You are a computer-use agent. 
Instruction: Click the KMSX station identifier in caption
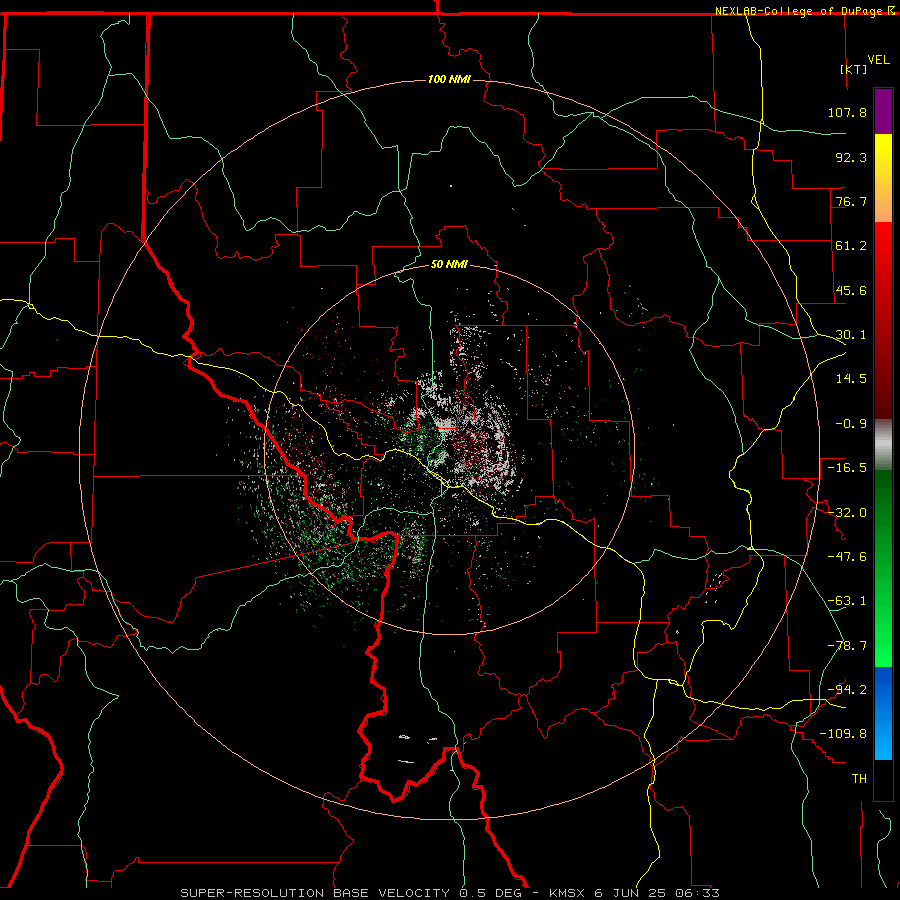[568, 893]
